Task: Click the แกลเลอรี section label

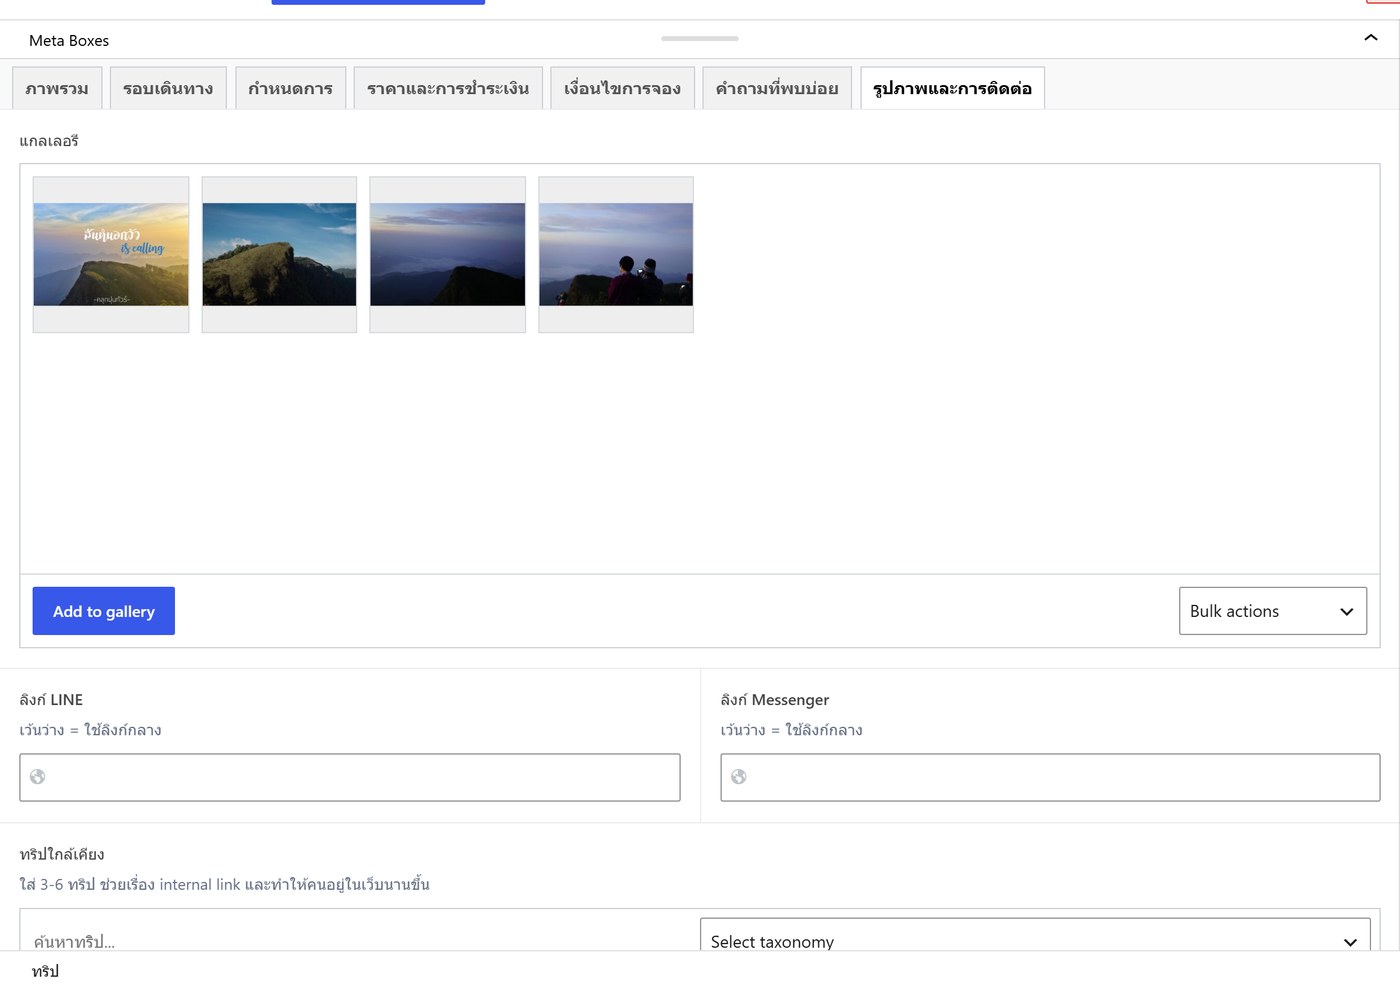Action: tap(49, 141)
